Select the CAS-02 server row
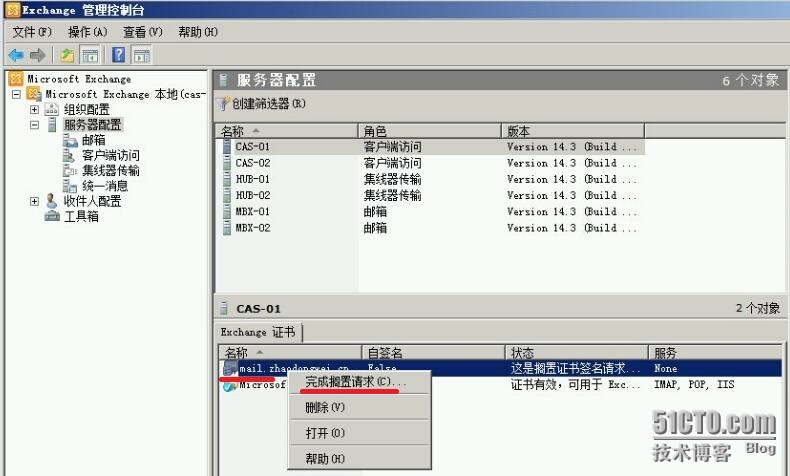This screenshot has height=476, width=790. 431,163
